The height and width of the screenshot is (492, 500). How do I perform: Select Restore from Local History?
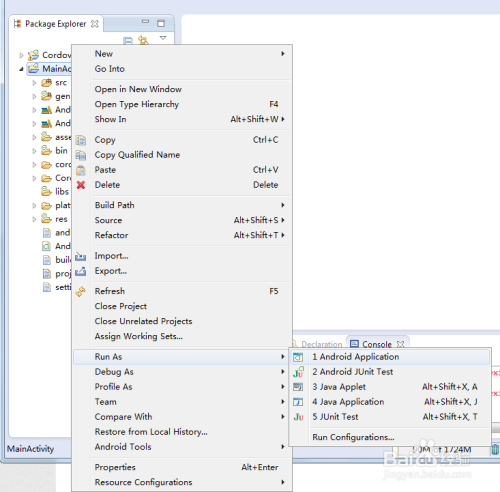(x=182, y=432)
